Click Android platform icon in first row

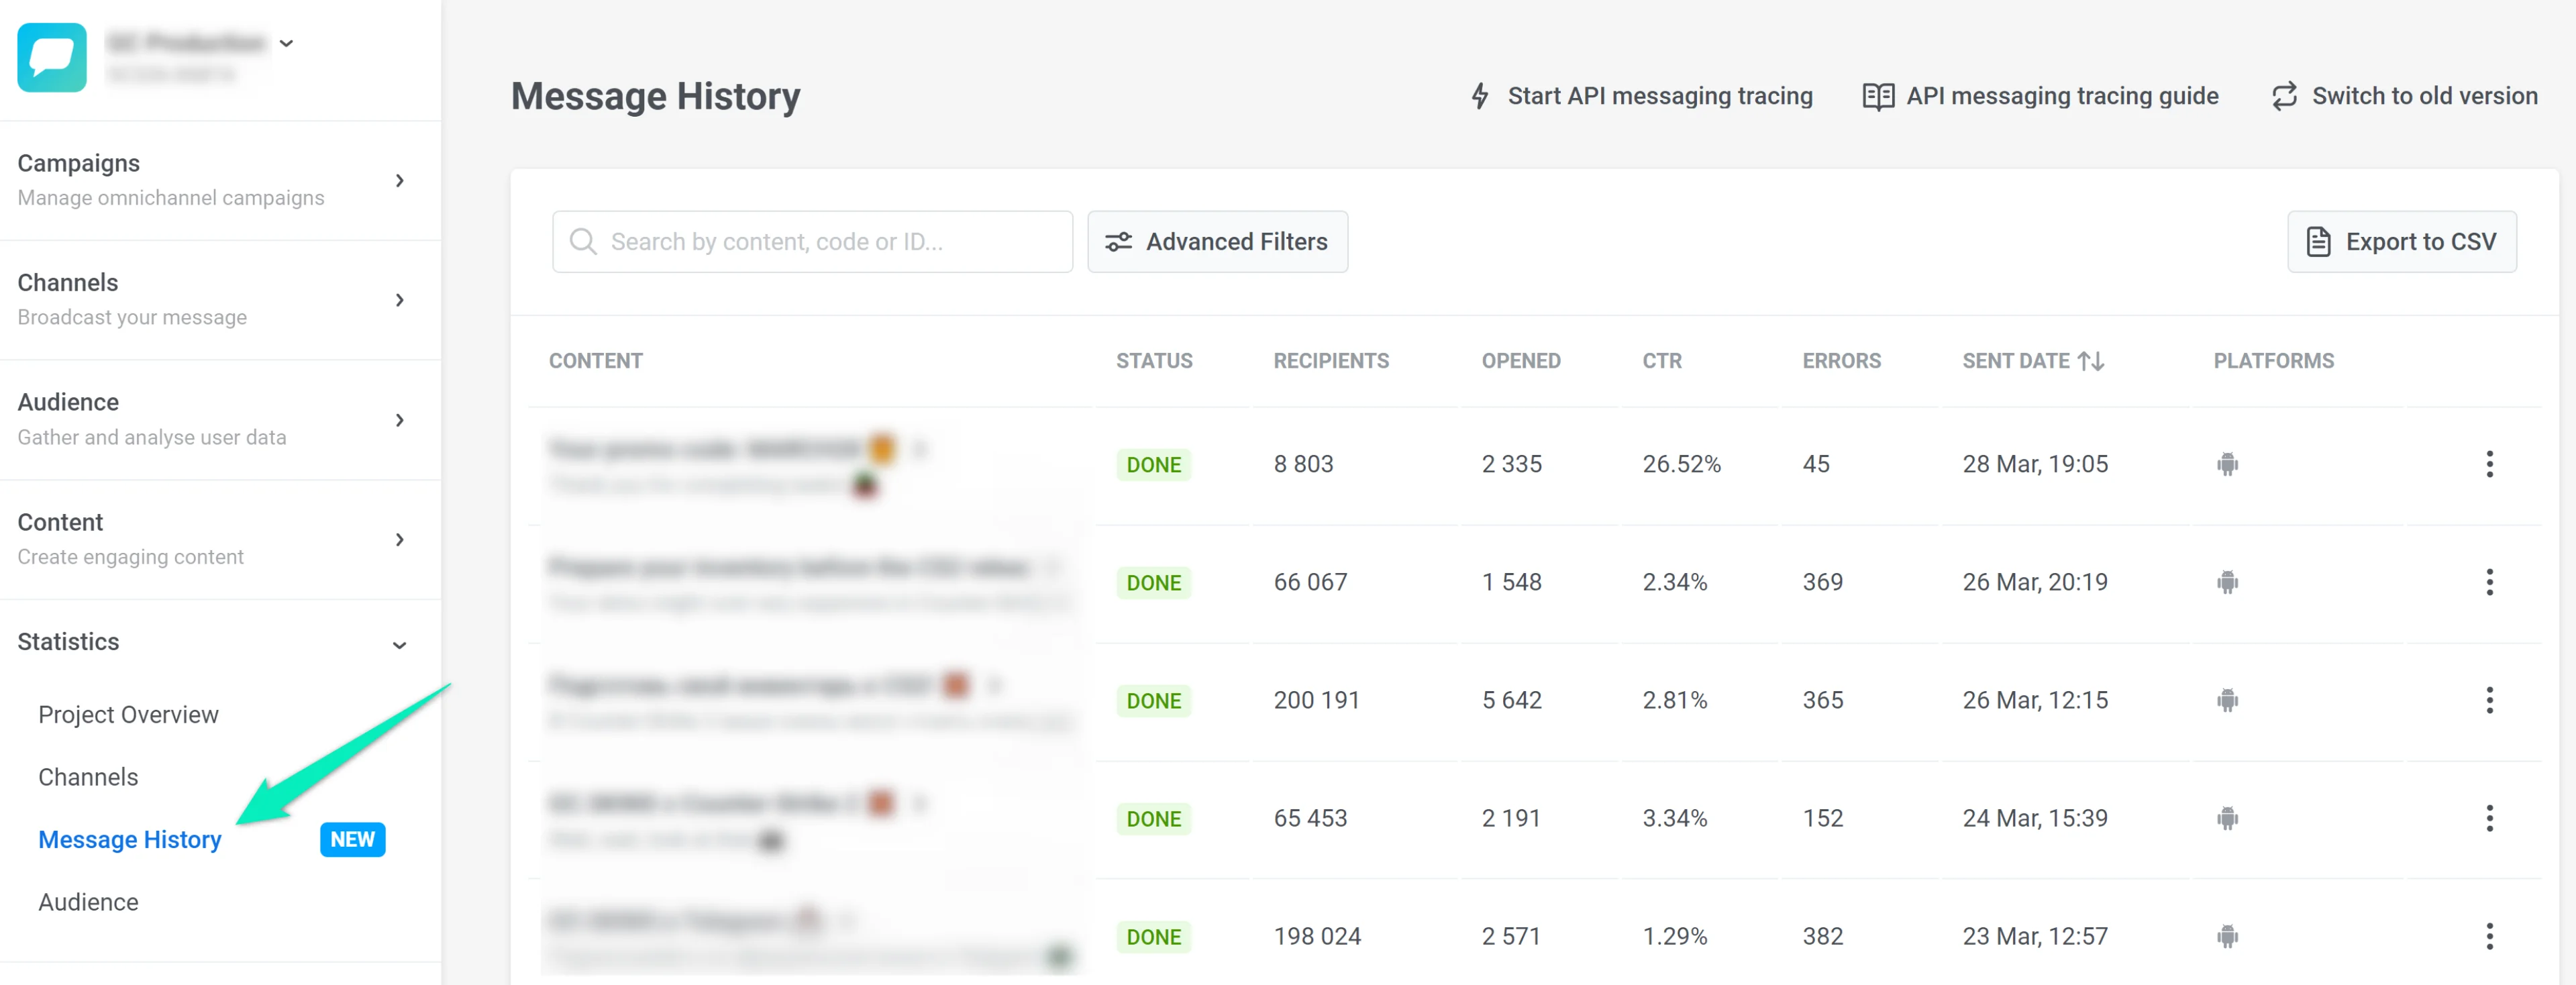click(x=2227, y=464)
